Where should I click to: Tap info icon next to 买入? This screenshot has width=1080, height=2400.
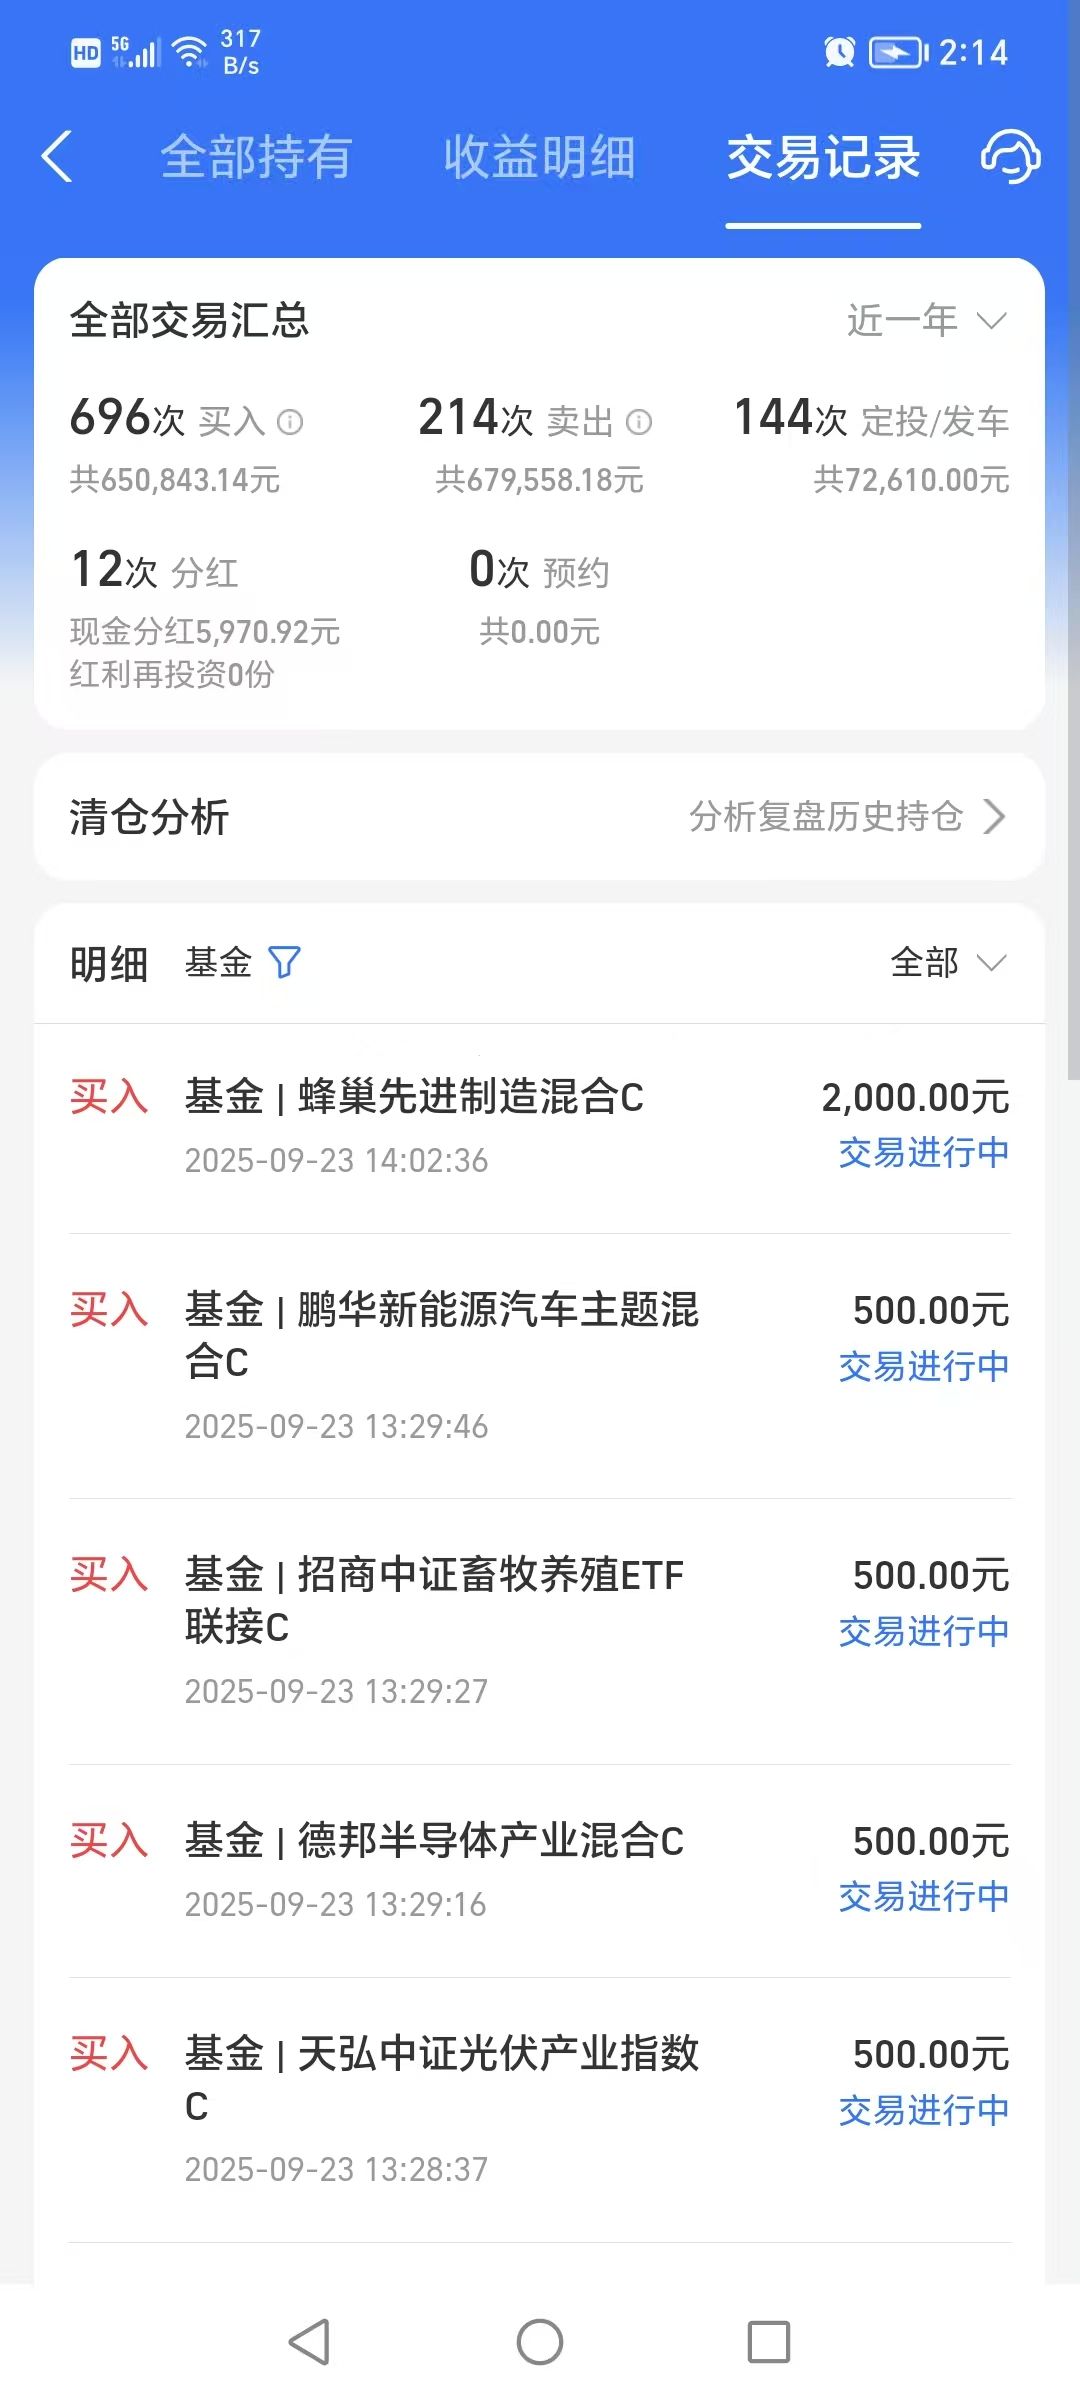(x=290, y=422)
